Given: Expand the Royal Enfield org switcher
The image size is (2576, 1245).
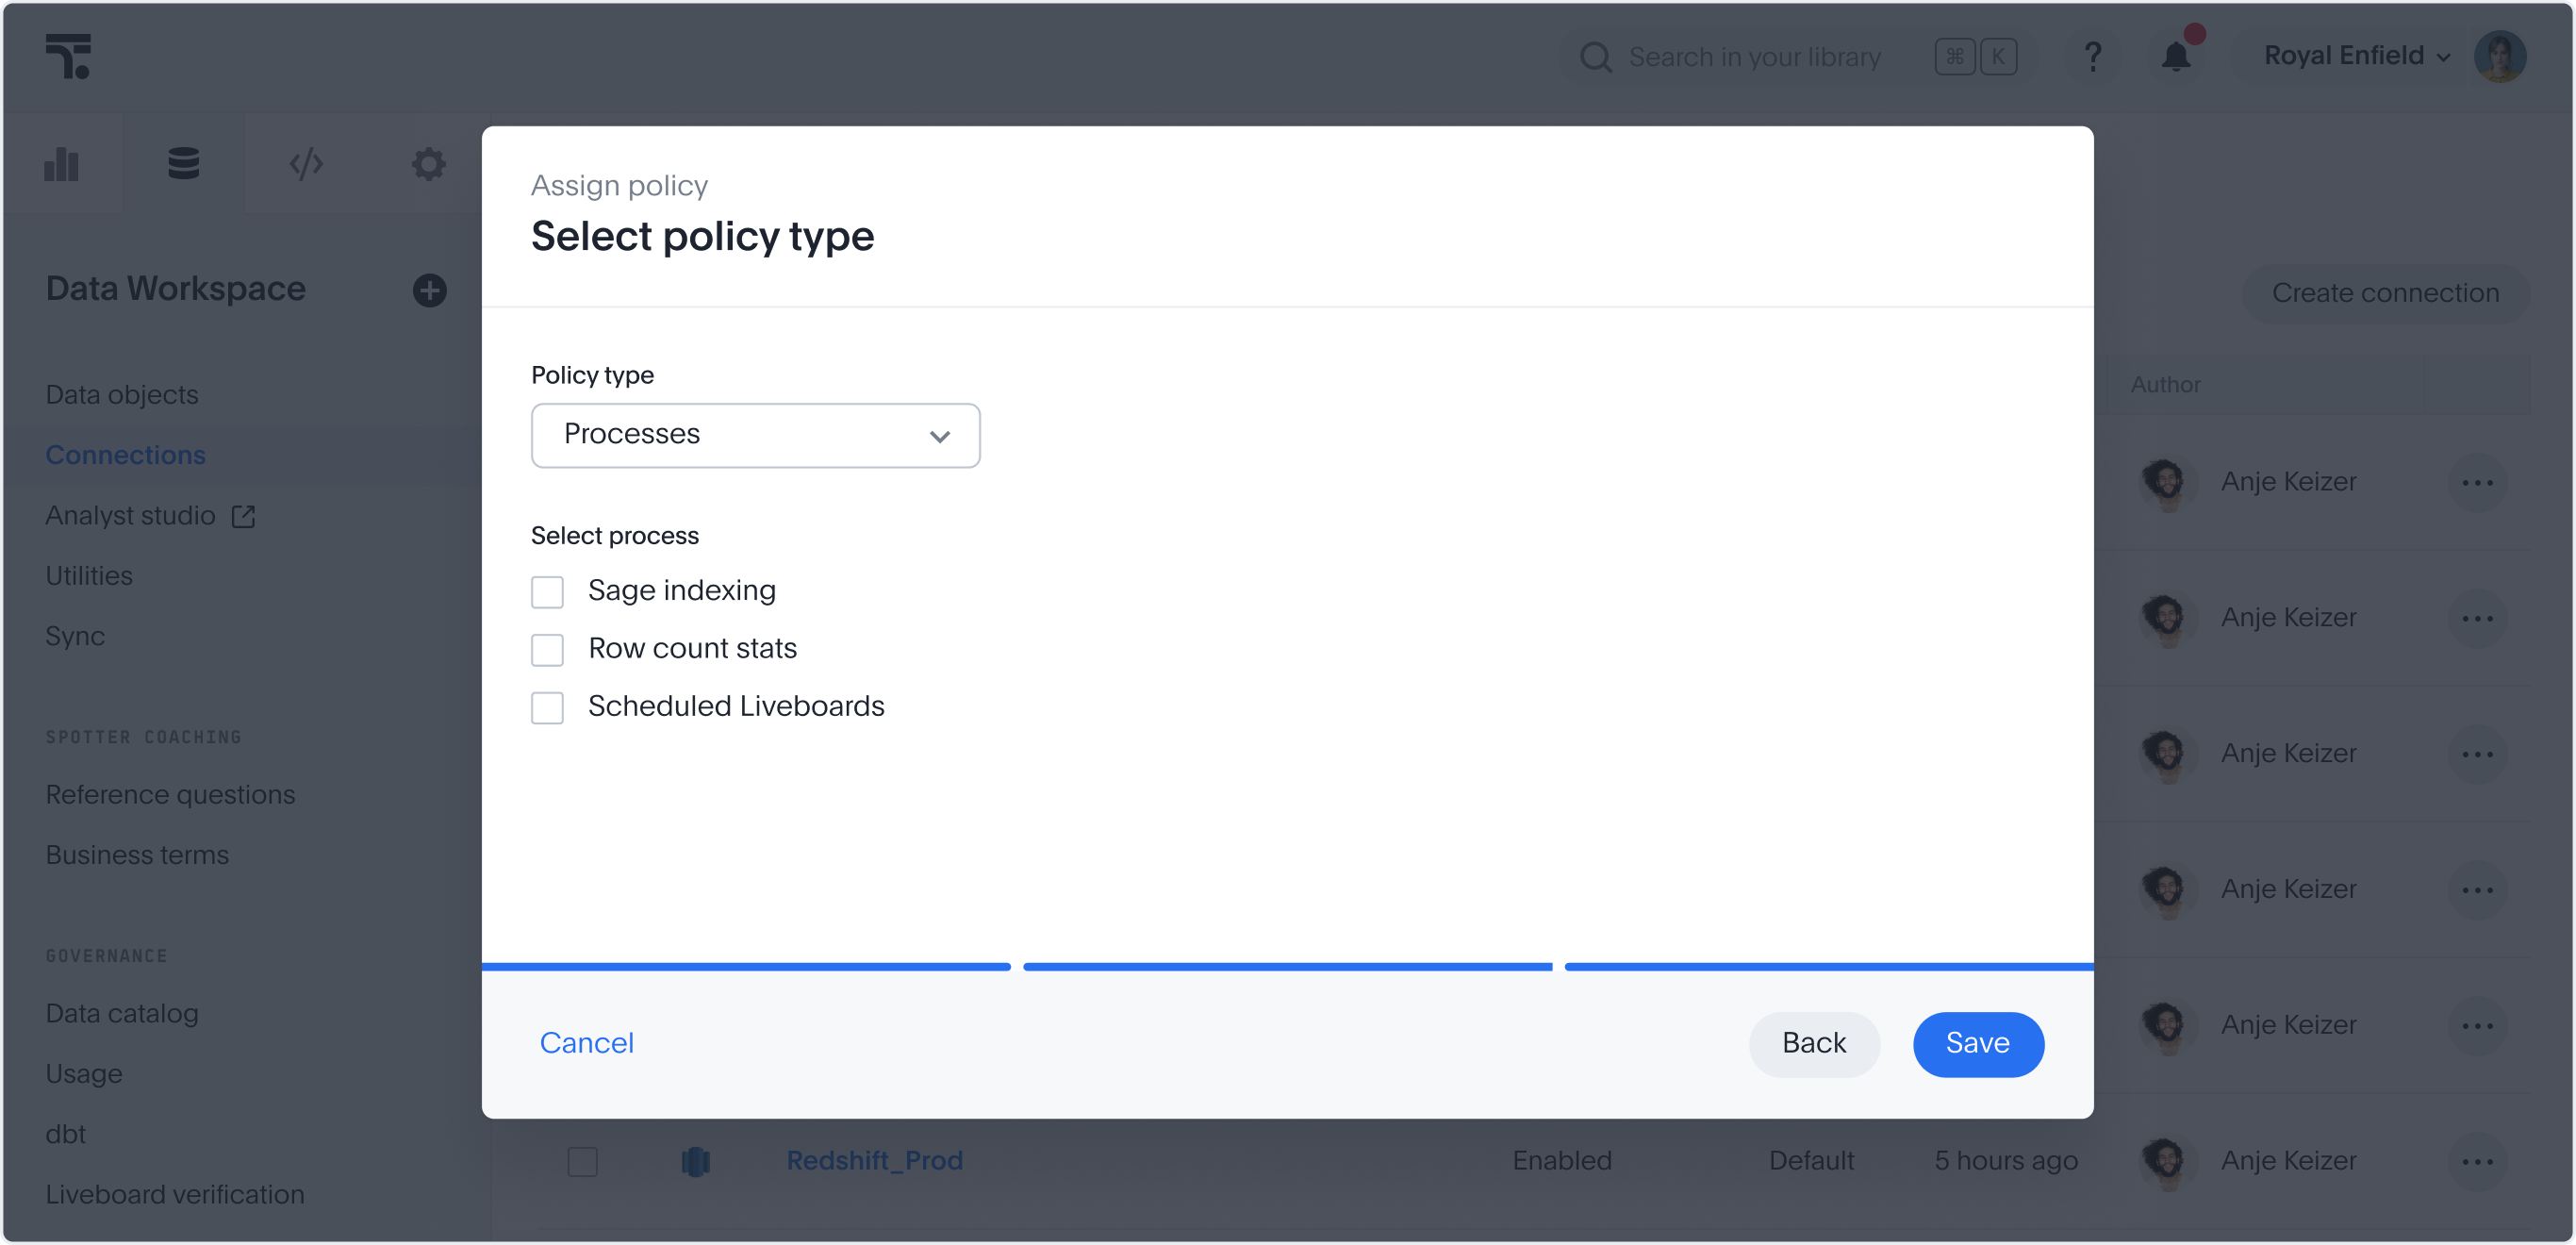Looking at the screenshot, I should click(x=2357, y=56).
